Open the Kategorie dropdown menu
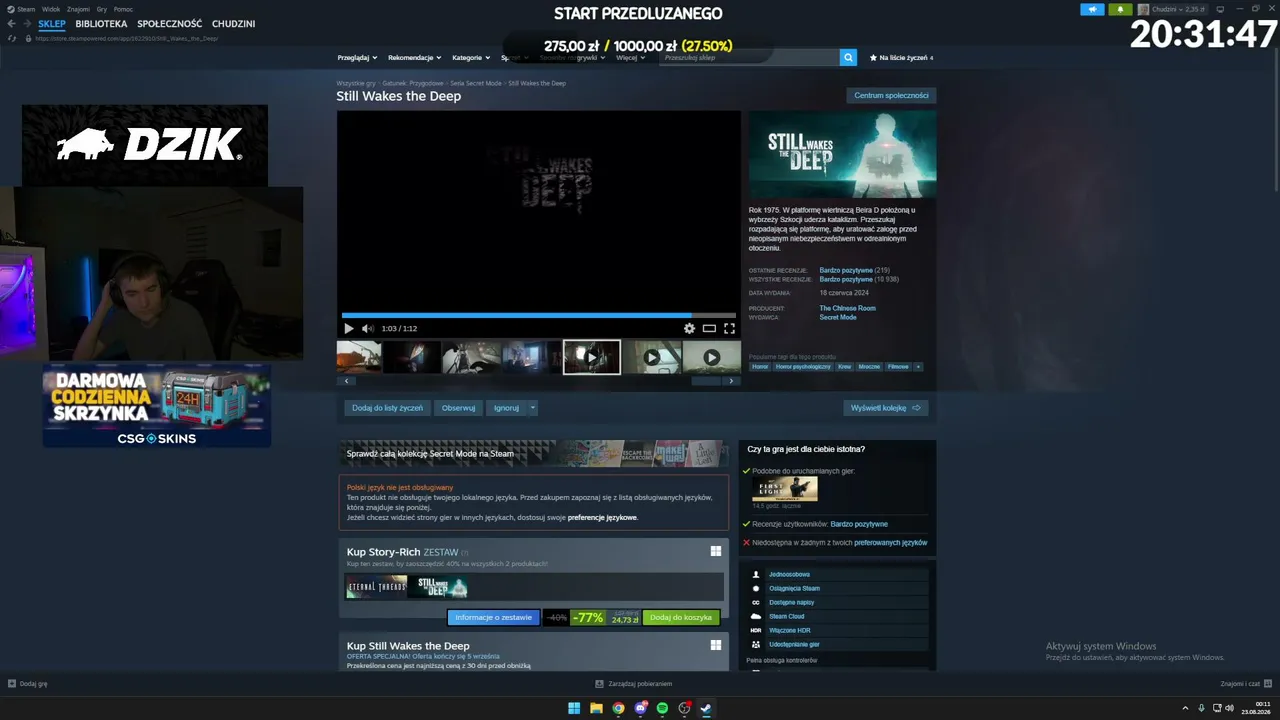This screenshot has height=720, width=1280. (471, 58)
